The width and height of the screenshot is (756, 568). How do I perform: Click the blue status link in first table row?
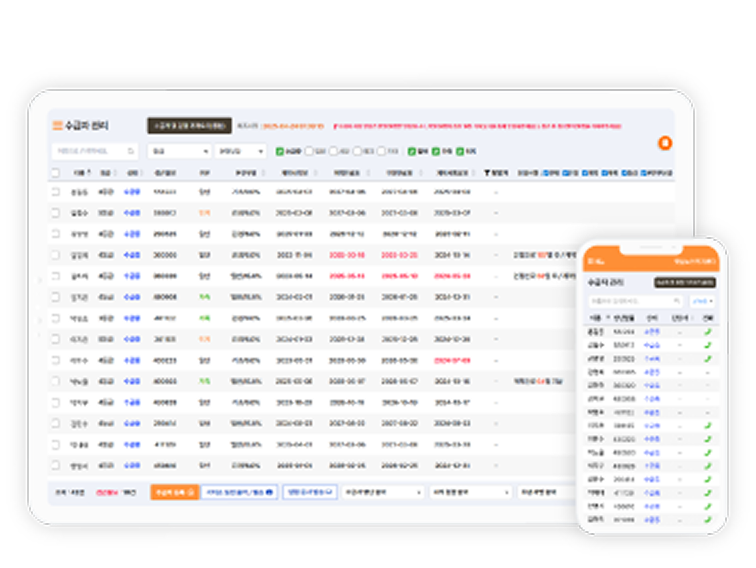[x=131, y=191]
